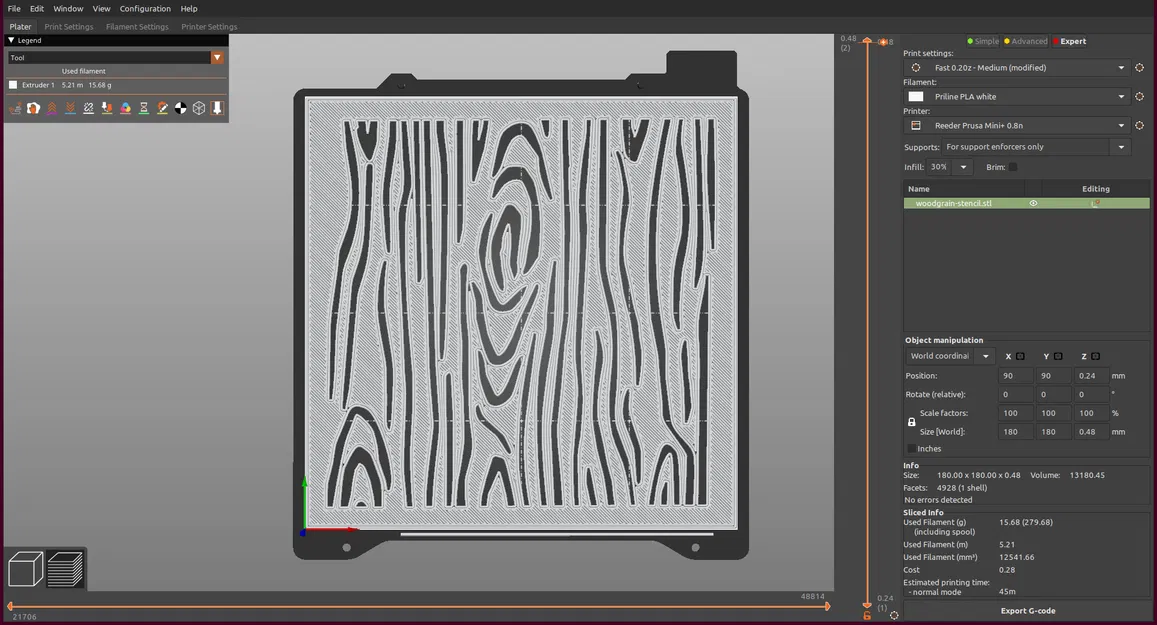Switch to the Printer Settings tab
Image resolution: width=1157 pixels, height=625 pixels.
pos(210,27)
